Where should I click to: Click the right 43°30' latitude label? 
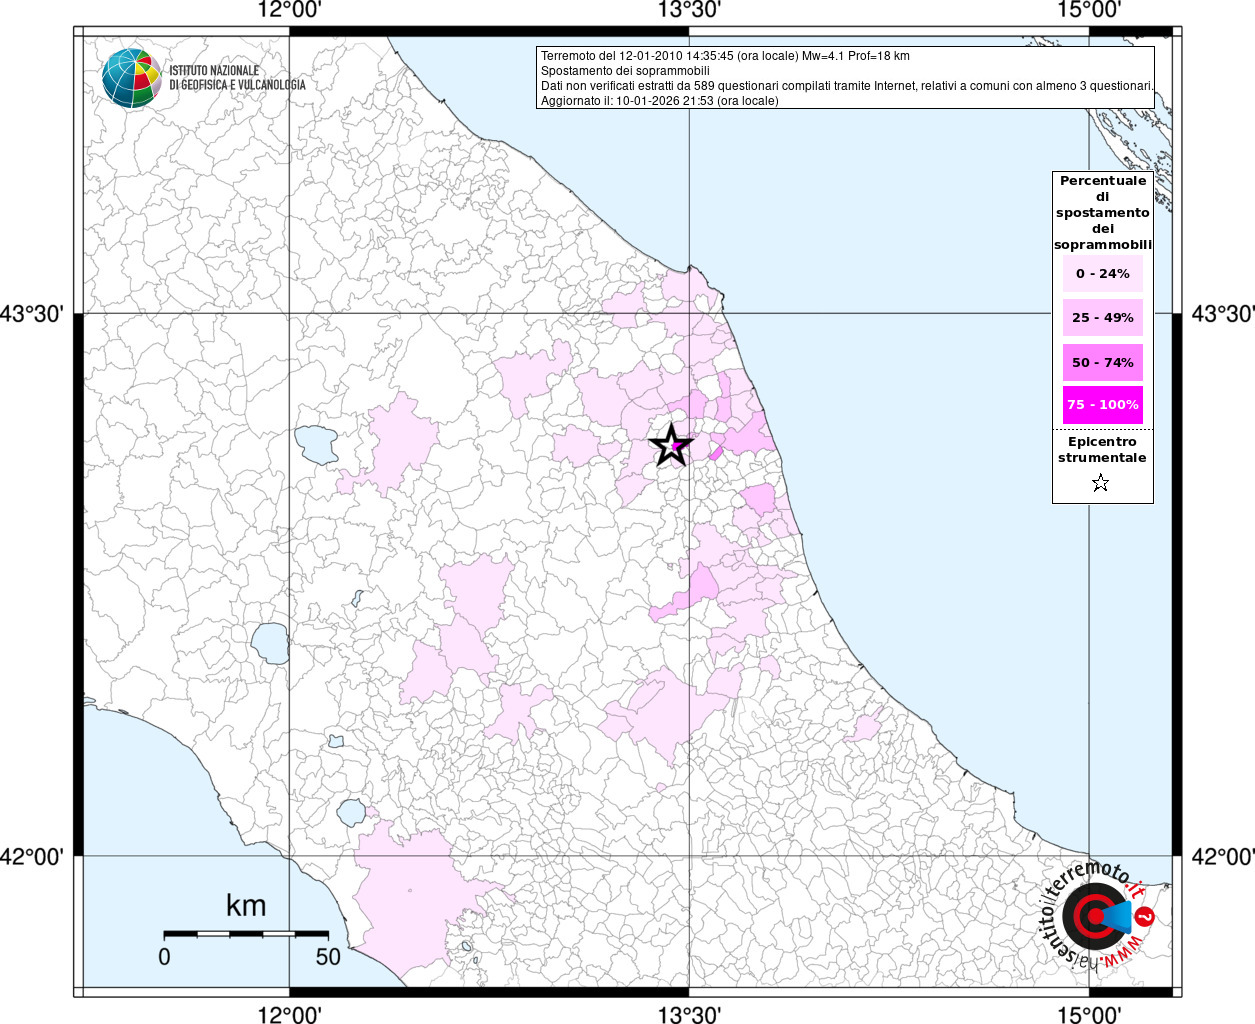coord(1222,314)
